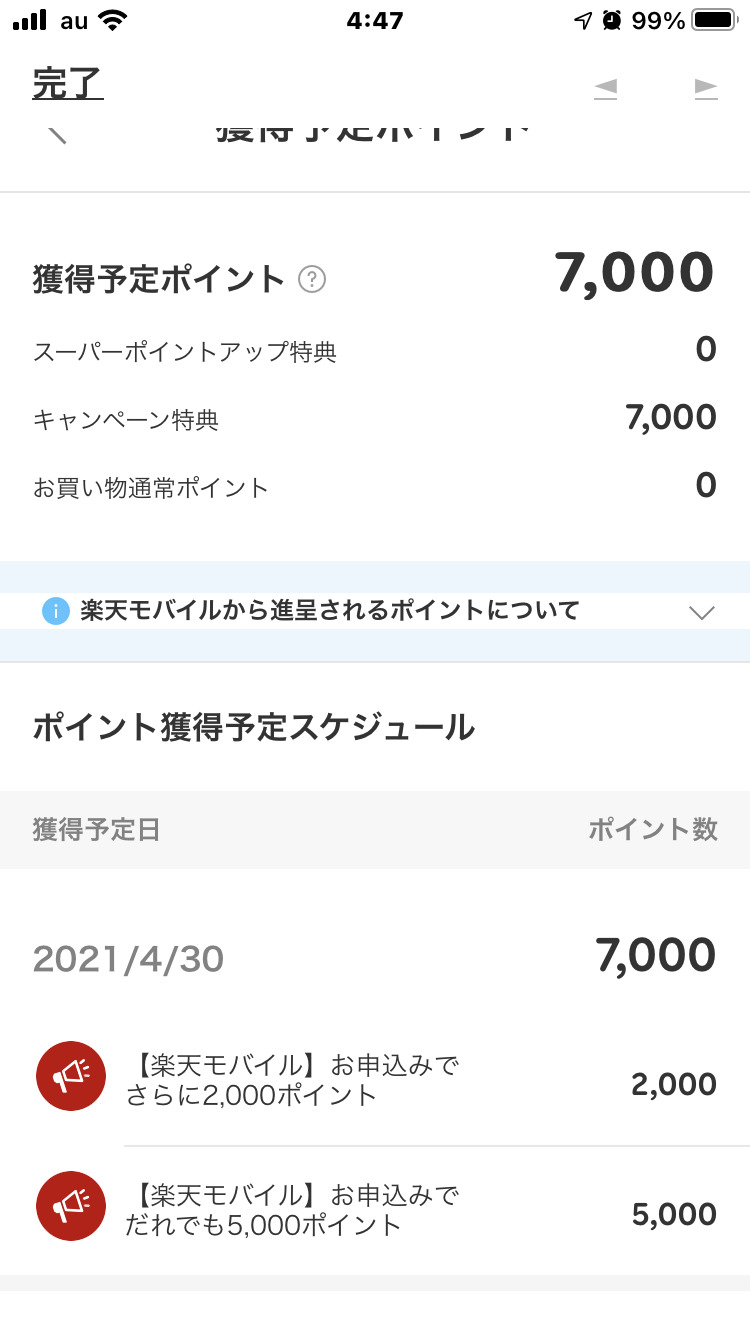Image resolution: width=750 pixels, height=1334 pixels.
Task: Open さらに2,000ポイント campaign entry
Action: click(292, 1080)
